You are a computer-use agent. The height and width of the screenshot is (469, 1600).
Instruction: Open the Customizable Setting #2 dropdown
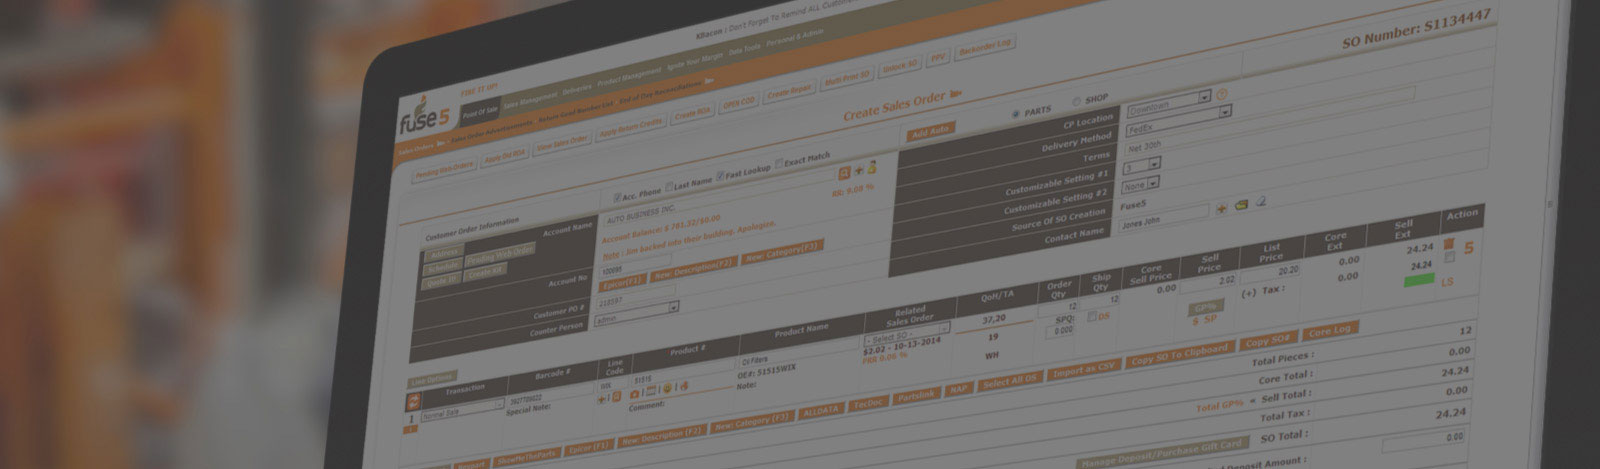click(x=1140, y=185)
